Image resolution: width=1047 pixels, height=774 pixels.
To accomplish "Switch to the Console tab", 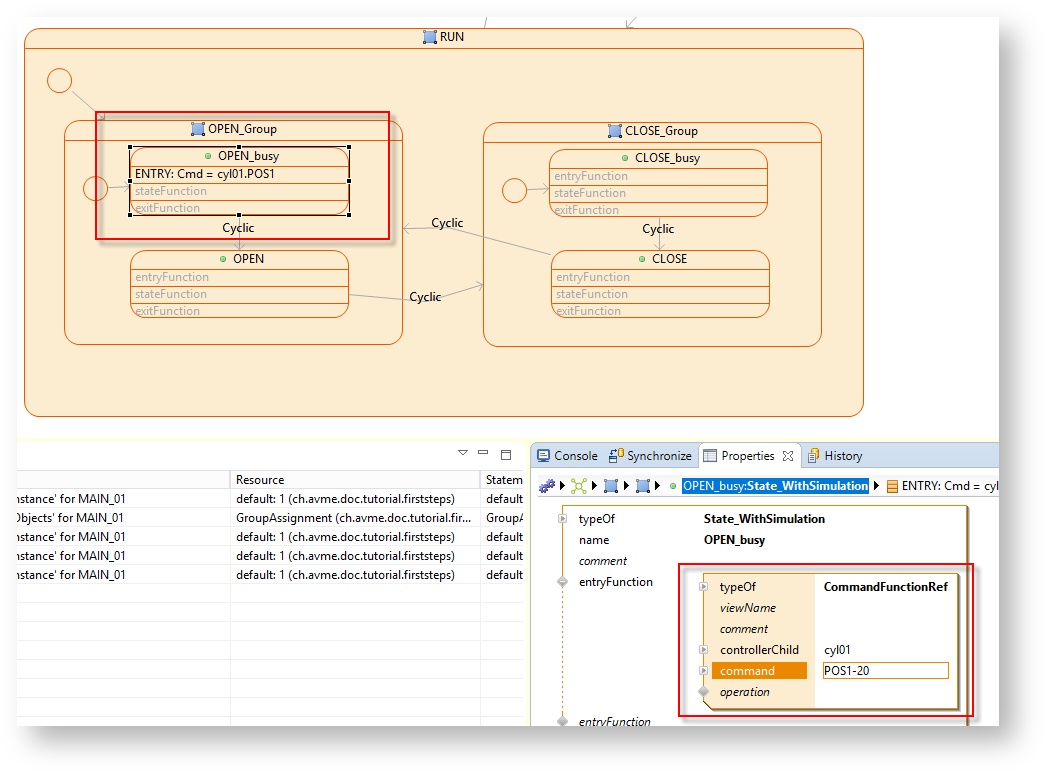I will pyautogui.click(x=568, y=456).
